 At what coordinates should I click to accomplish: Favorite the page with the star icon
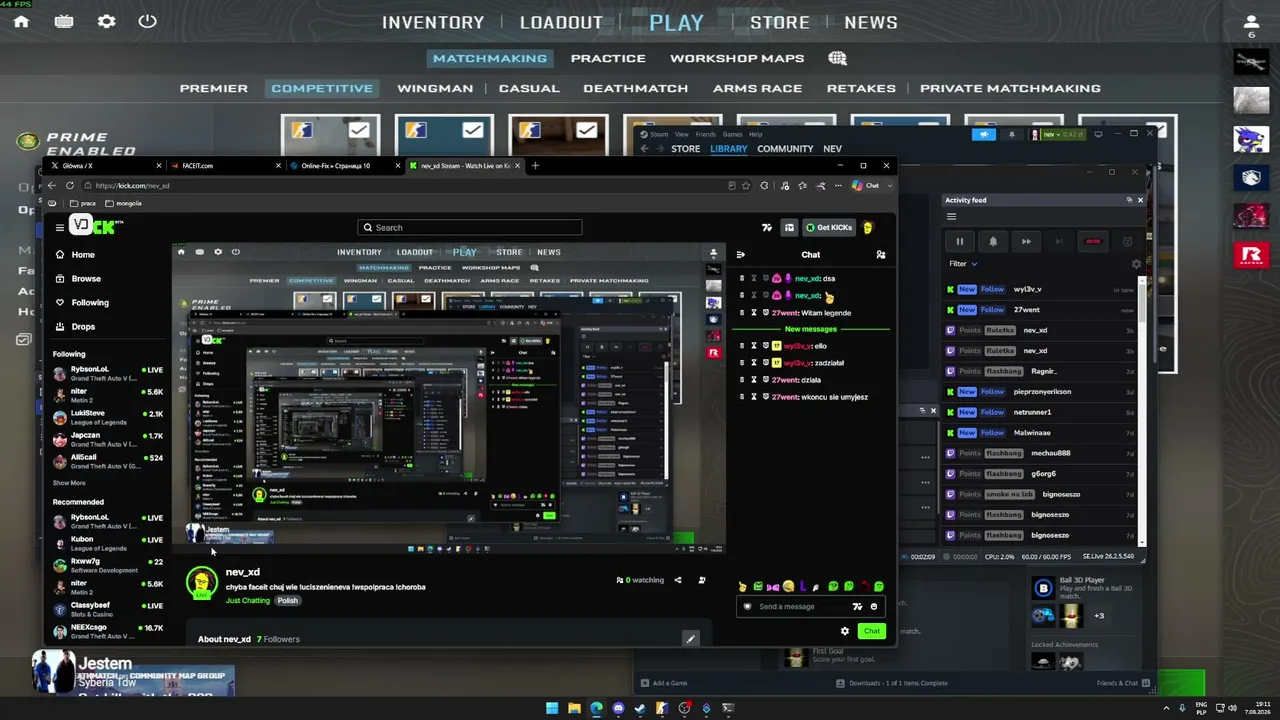(748, 185)
